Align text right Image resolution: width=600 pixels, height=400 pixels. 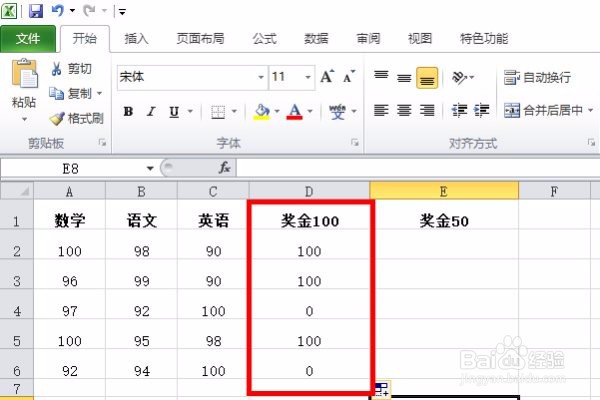click(427, 111)
